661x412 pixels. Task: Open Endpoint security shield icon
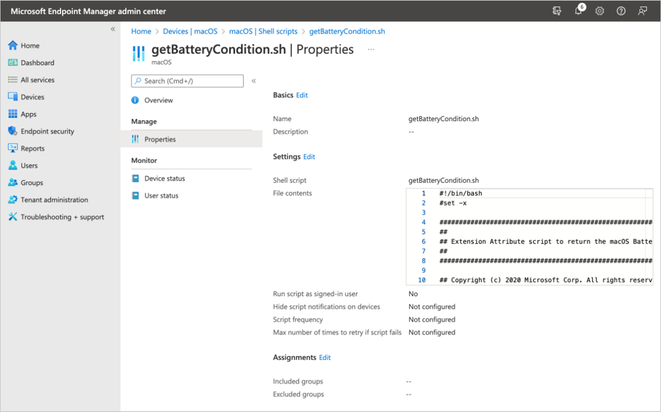[13, 131]
